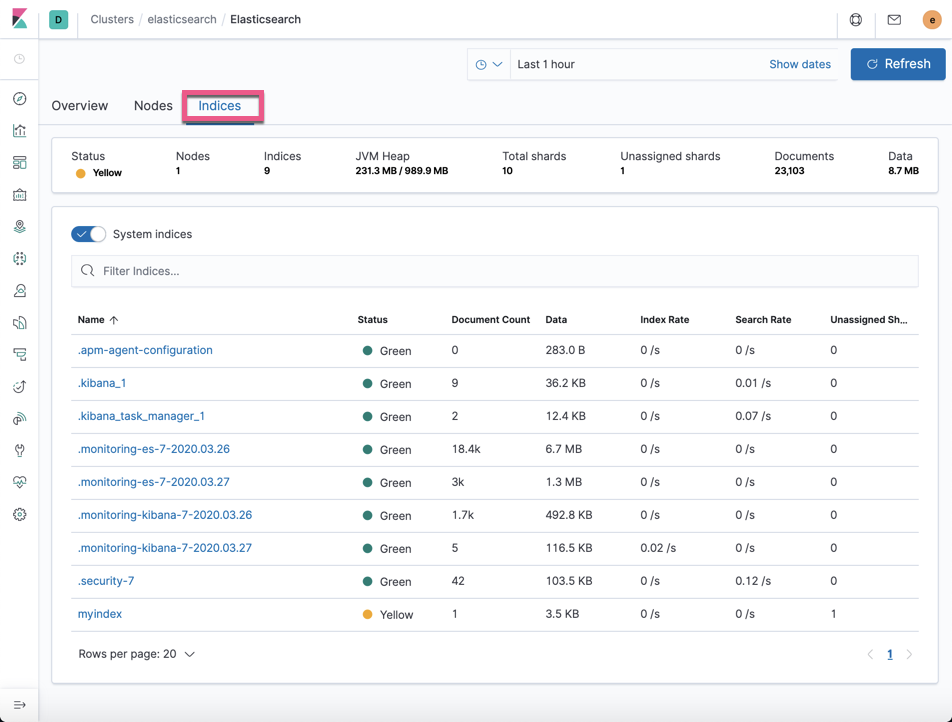
Task: Open the newsfeed mail icon
Action: (x=894, y=19)
